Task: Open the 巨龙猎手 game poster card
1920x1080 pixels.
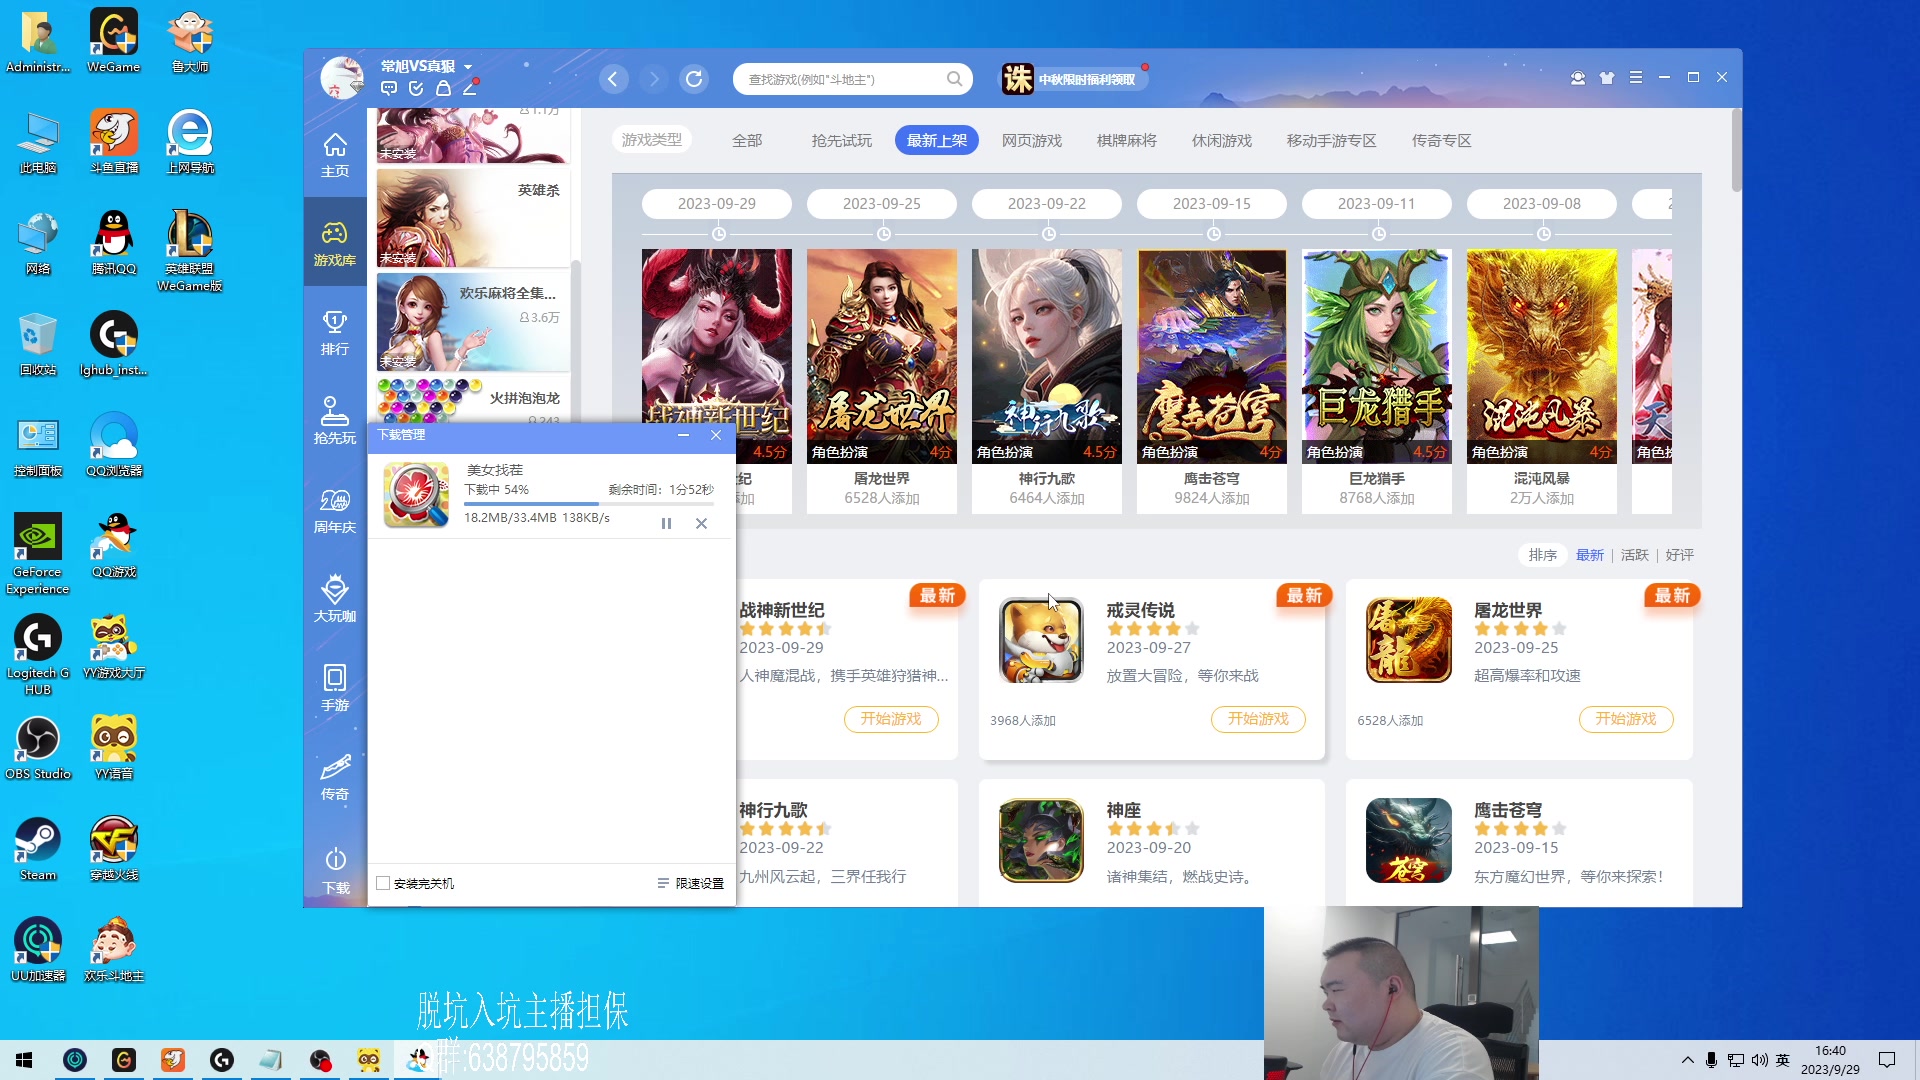Action: point(1377,381)
